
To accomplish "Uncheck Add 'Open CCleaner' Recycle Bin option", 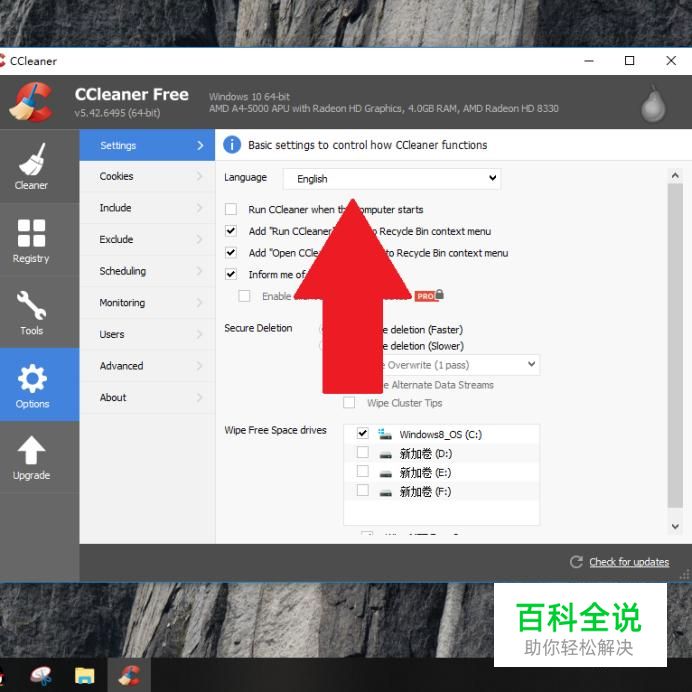I will click(x=231, y=252).
